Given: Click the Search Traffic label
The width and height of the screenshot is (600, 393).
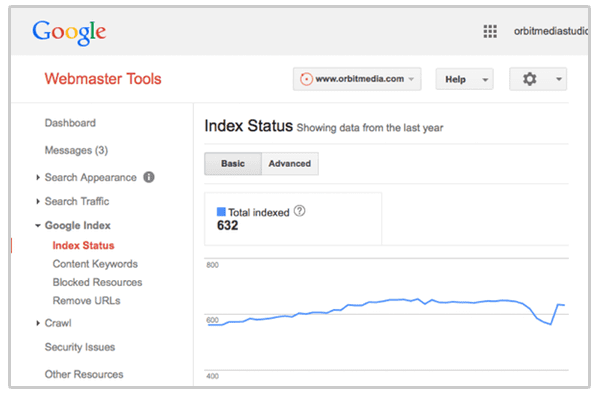Looking at the screenshot, I should [77, 201].
